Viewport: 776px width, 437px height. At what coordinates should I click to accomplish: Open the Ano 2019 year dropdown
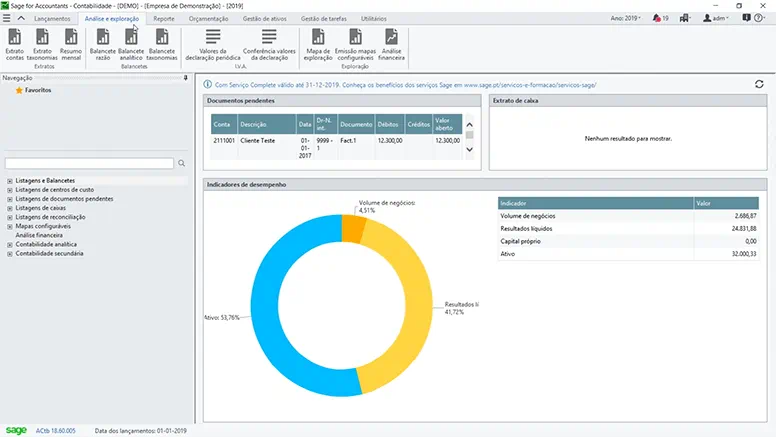coord(625,18)
